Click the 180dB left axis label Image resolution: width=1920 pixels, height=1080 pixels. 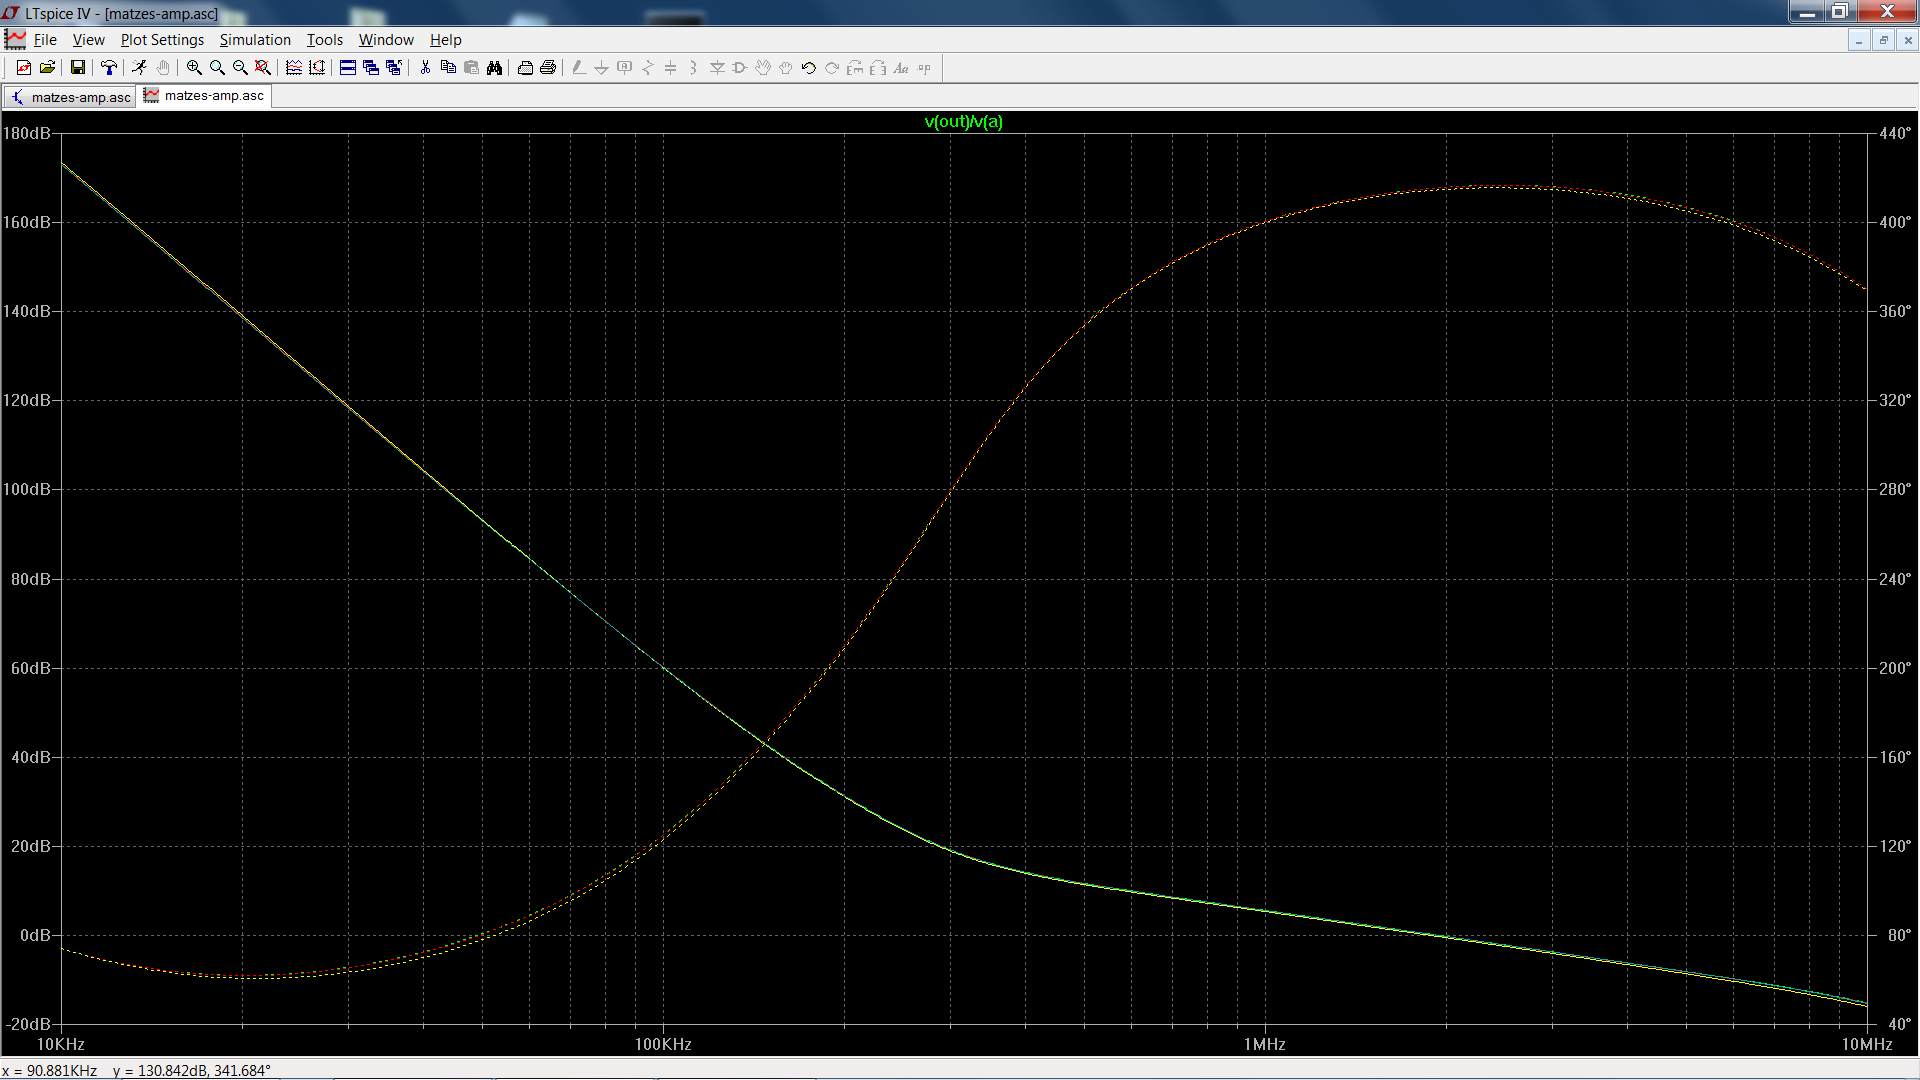pyautogui.click(x=27, y=133)
